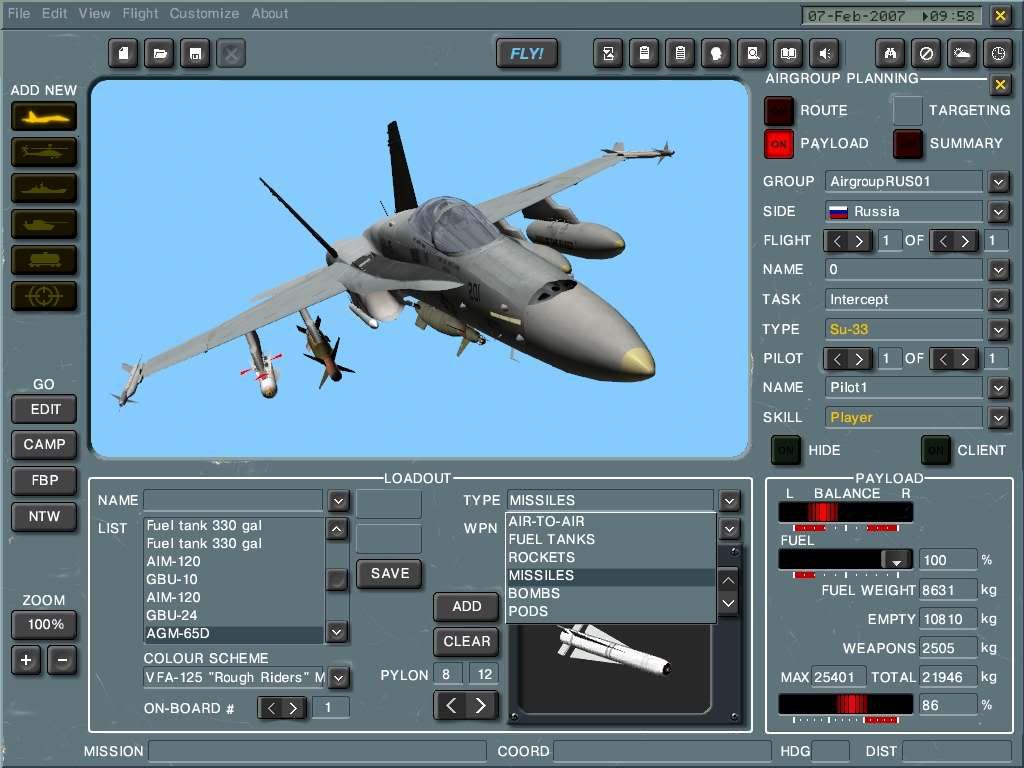Open the binoculars search tool

[x=891, y=54]
